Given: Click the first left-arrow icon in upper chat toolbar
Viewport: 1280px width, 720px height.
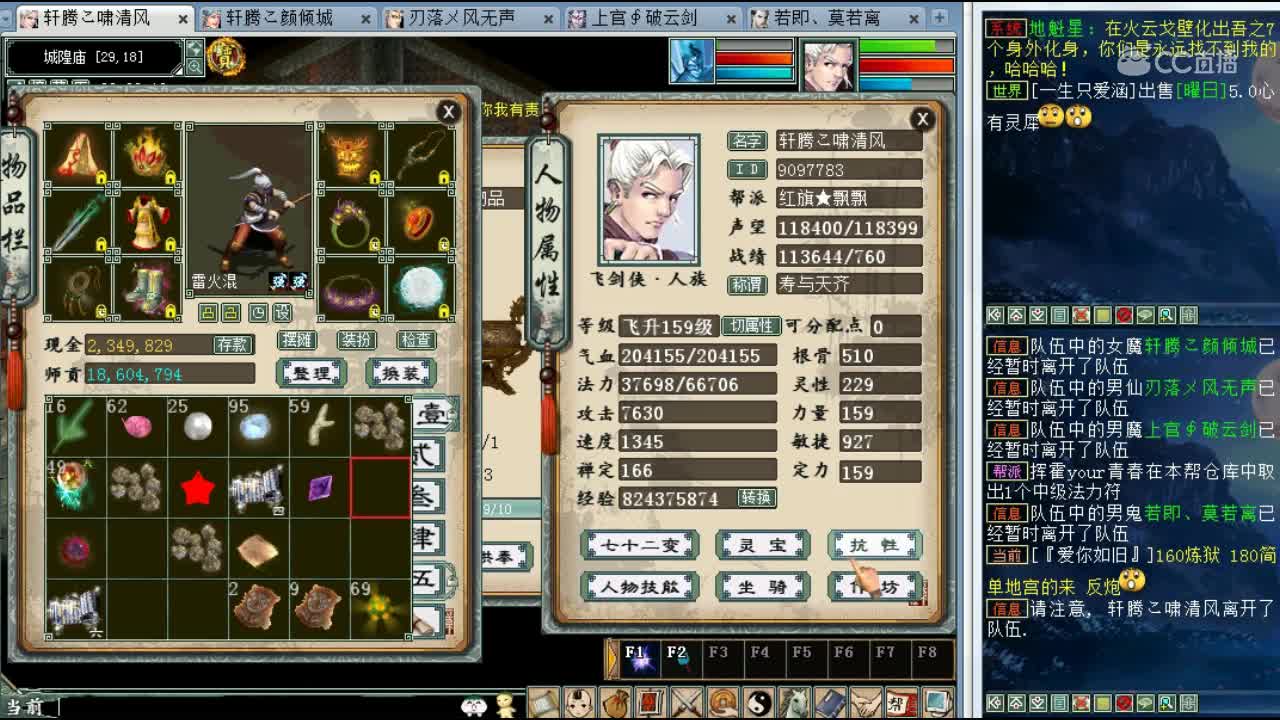Looking at the screenshot, I should pos(995,315).
